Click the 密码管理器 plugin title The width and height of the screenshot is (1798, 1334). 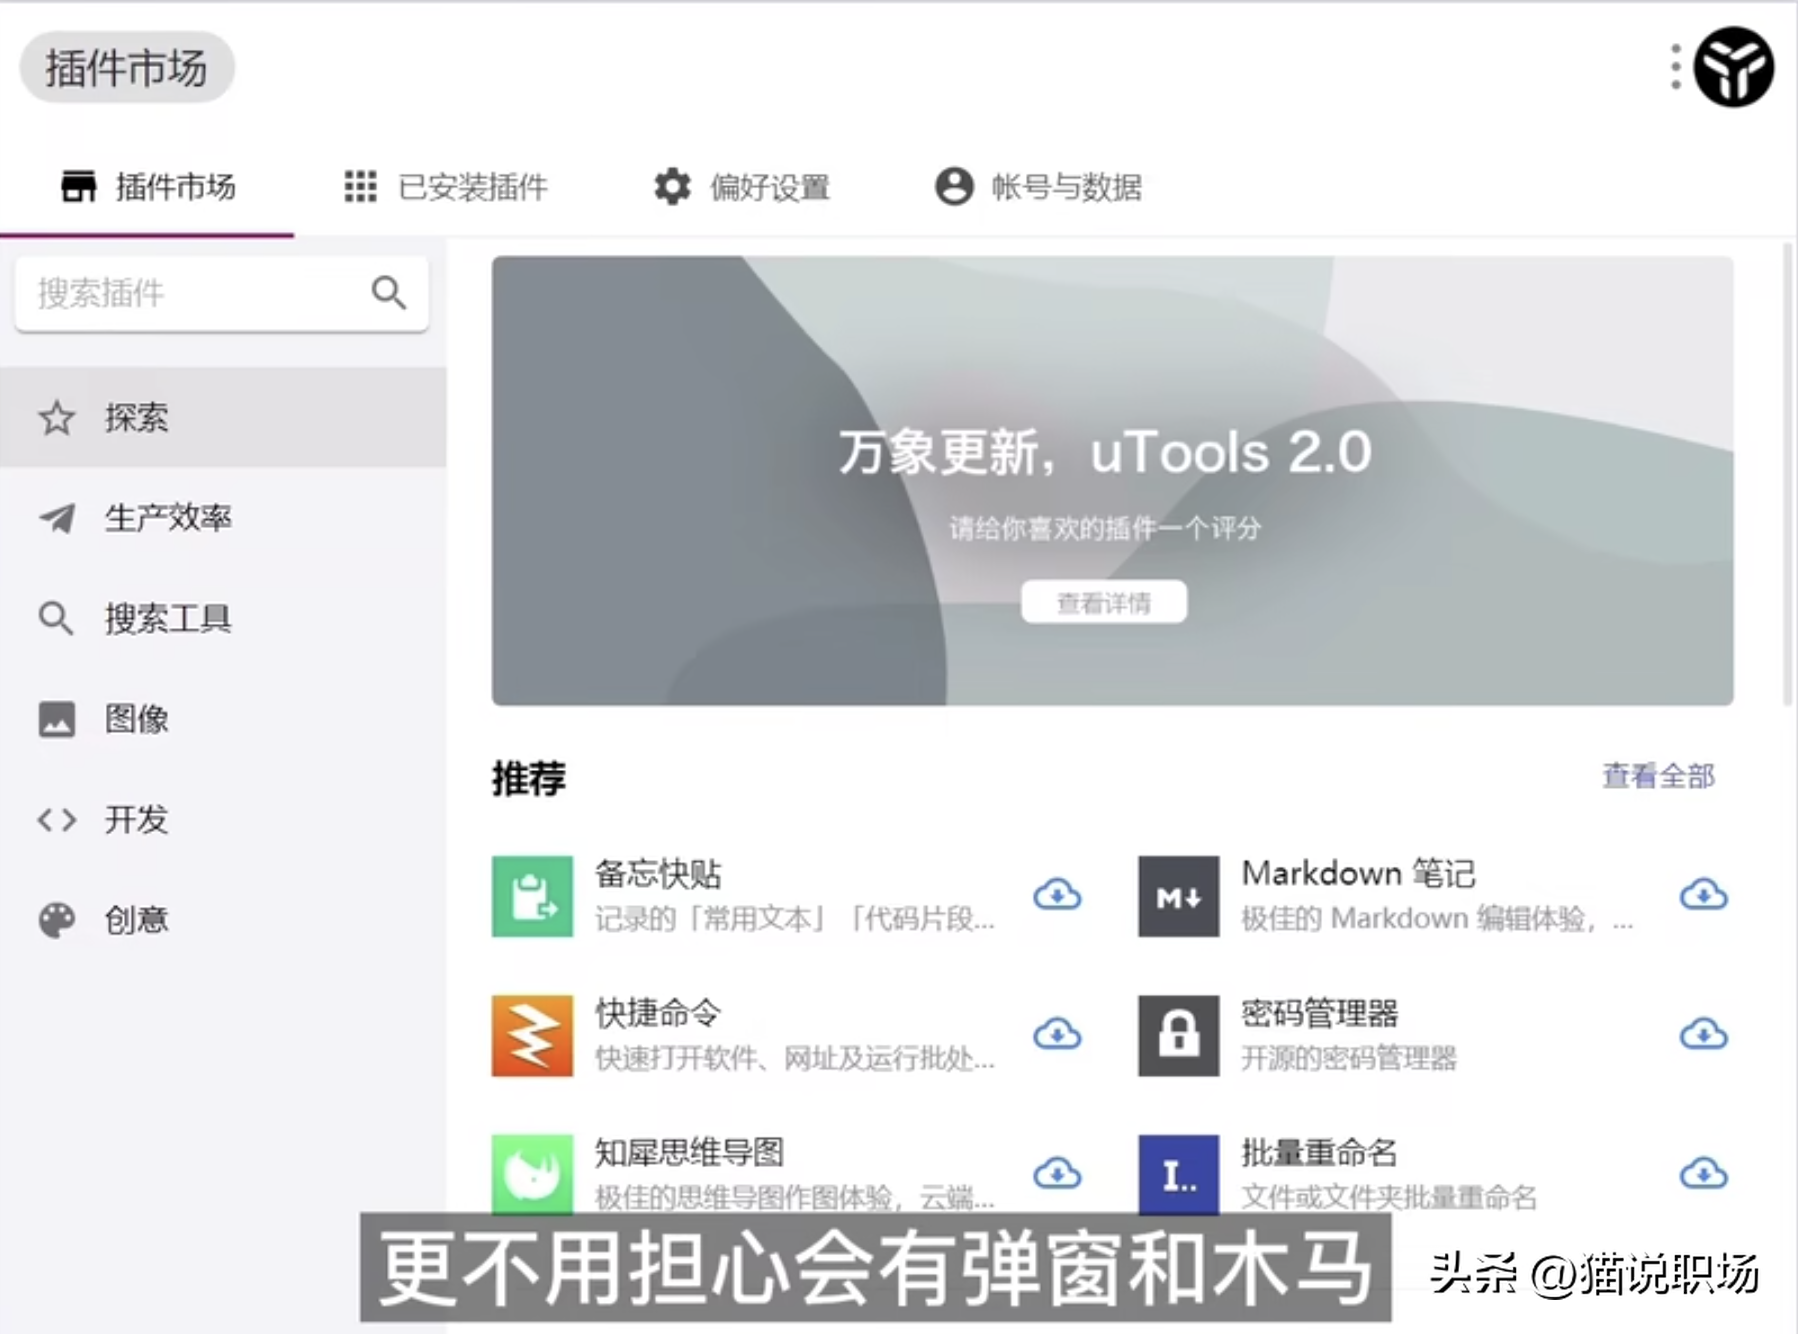[x=1320, y=1013]
